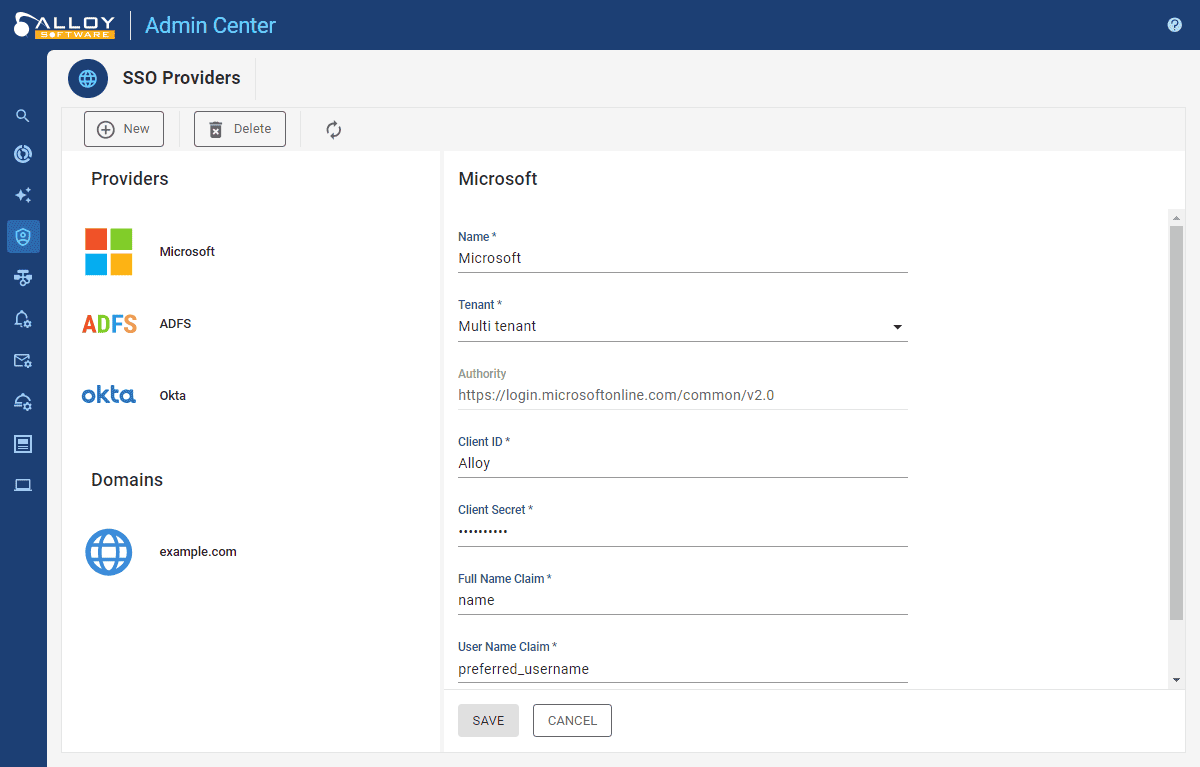The width and height of the screenshot is (1200, 767).
Task: Click the Microsoft logo in Providers
Action: pyautogui.click(x=109, y=252)
